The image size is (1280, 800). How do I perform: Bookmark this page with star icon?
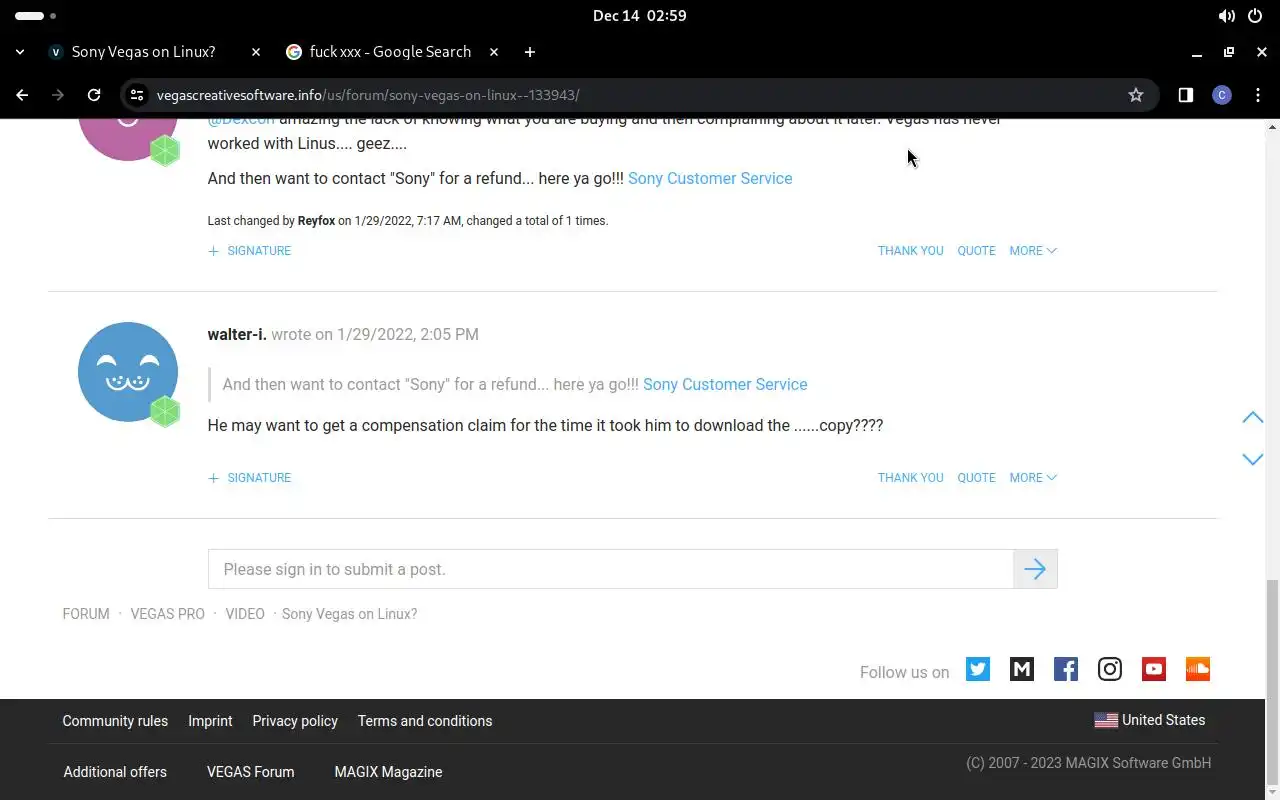pyautogui.click(x=1136, y=95)
